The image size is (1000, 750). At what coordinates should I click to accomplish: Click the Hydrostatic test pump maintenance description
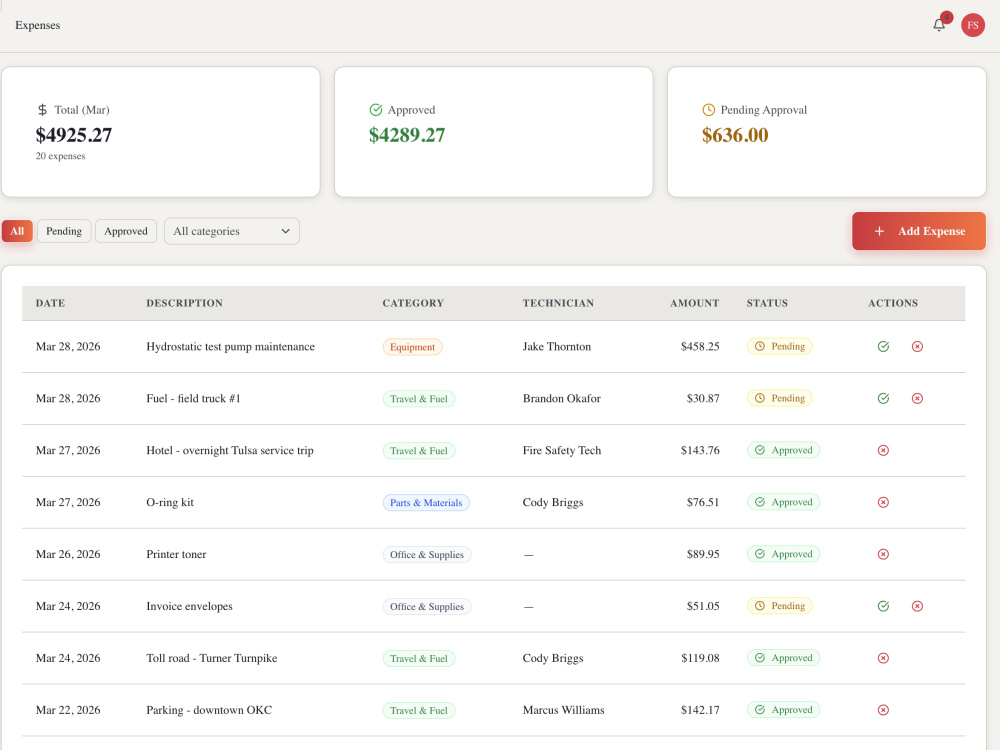(230, 346)
